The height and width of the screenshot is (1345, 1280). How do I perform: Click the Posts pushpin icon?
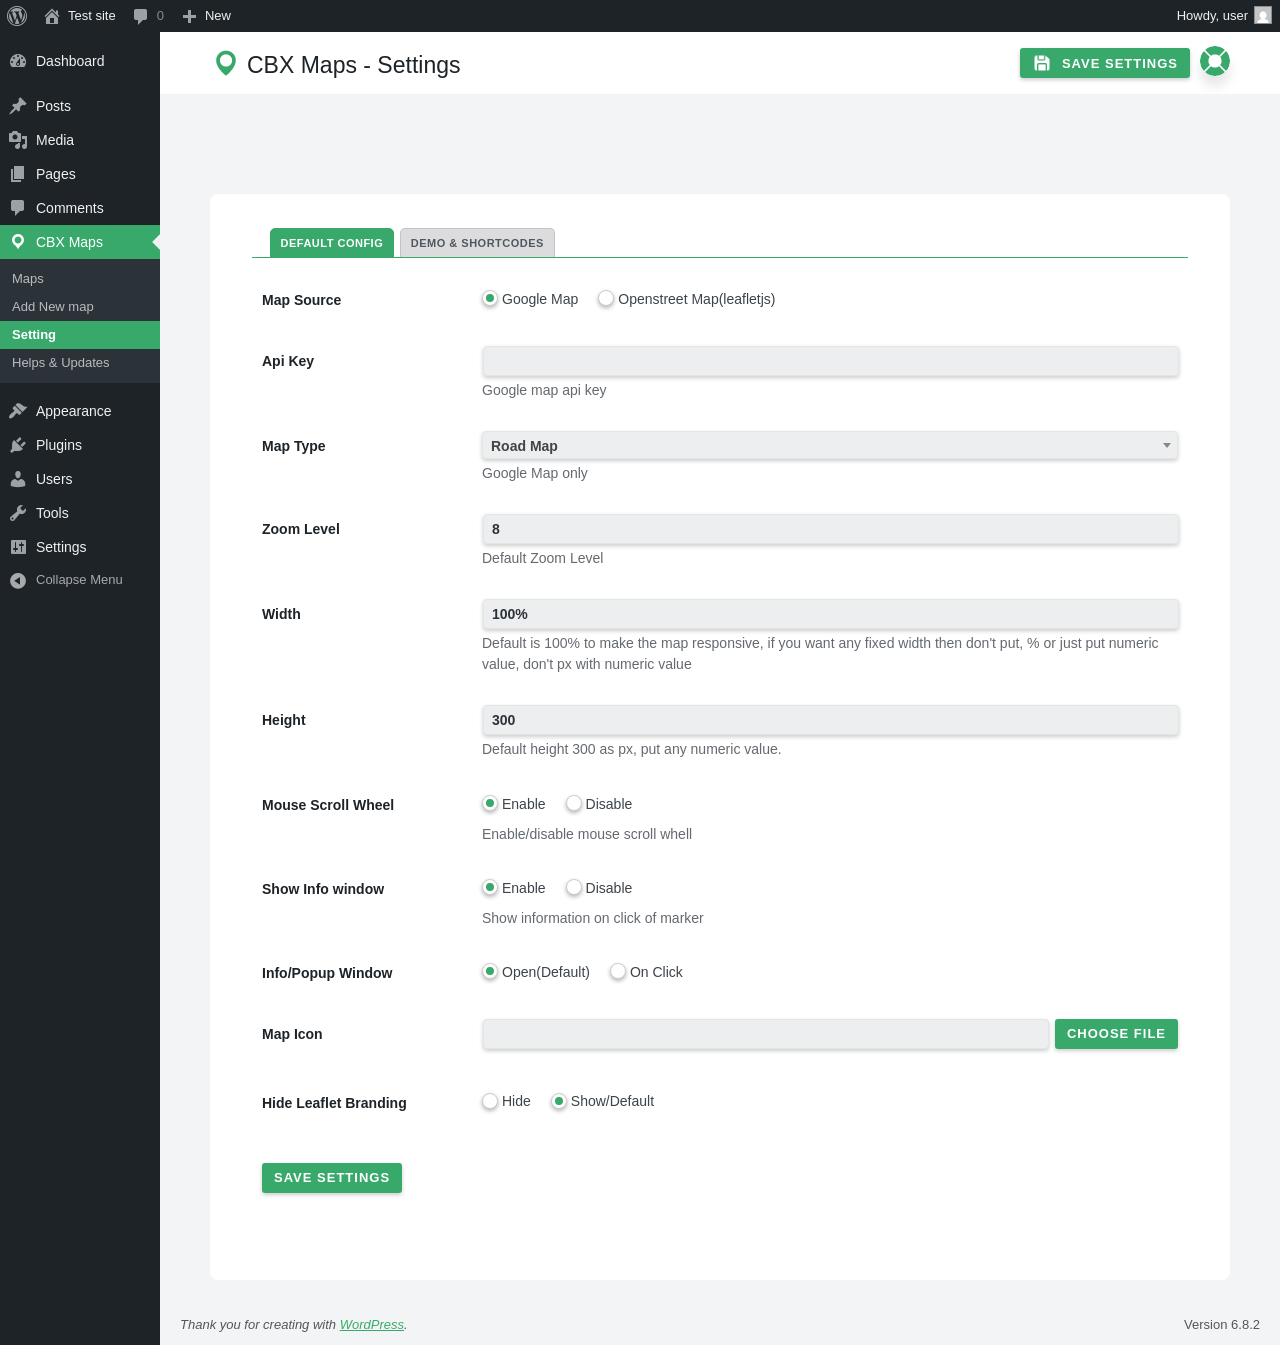(x=18, y=106)
